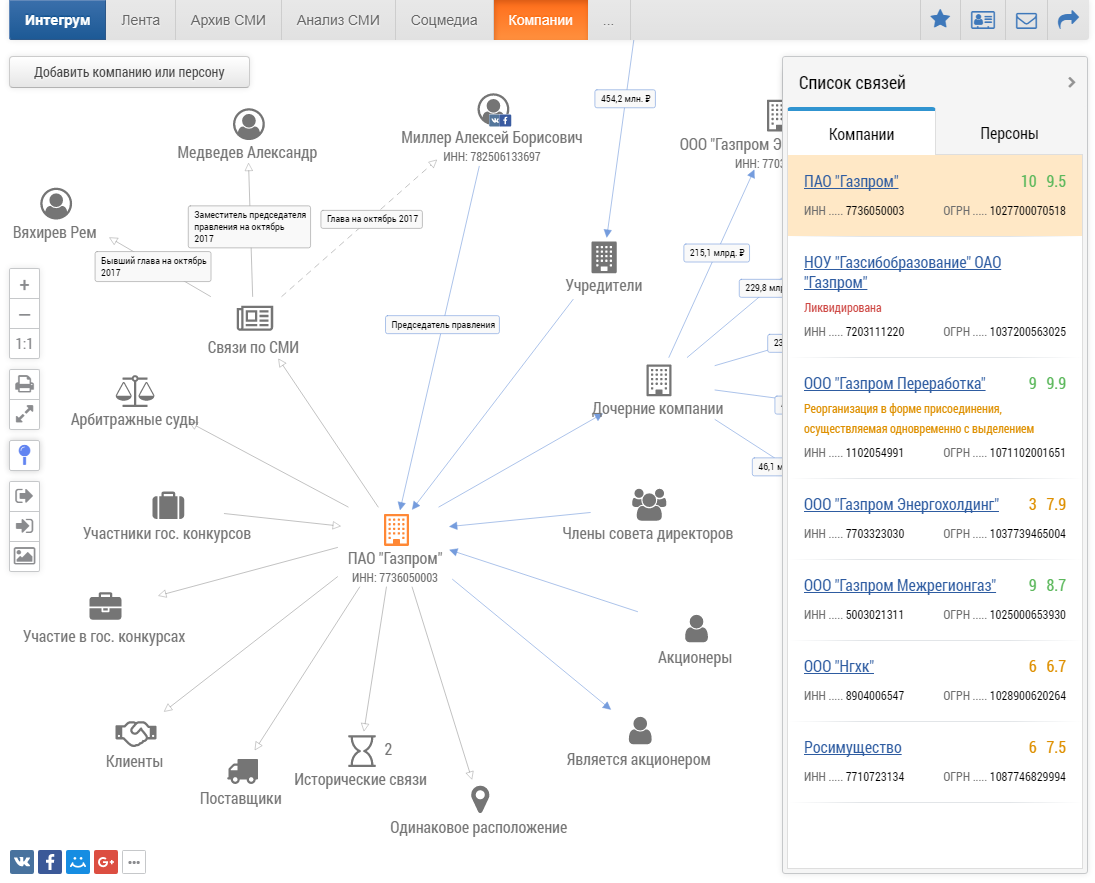Collapse the Список связей panel
The height and width of the screenshot is (883, 1095).
1071,83
